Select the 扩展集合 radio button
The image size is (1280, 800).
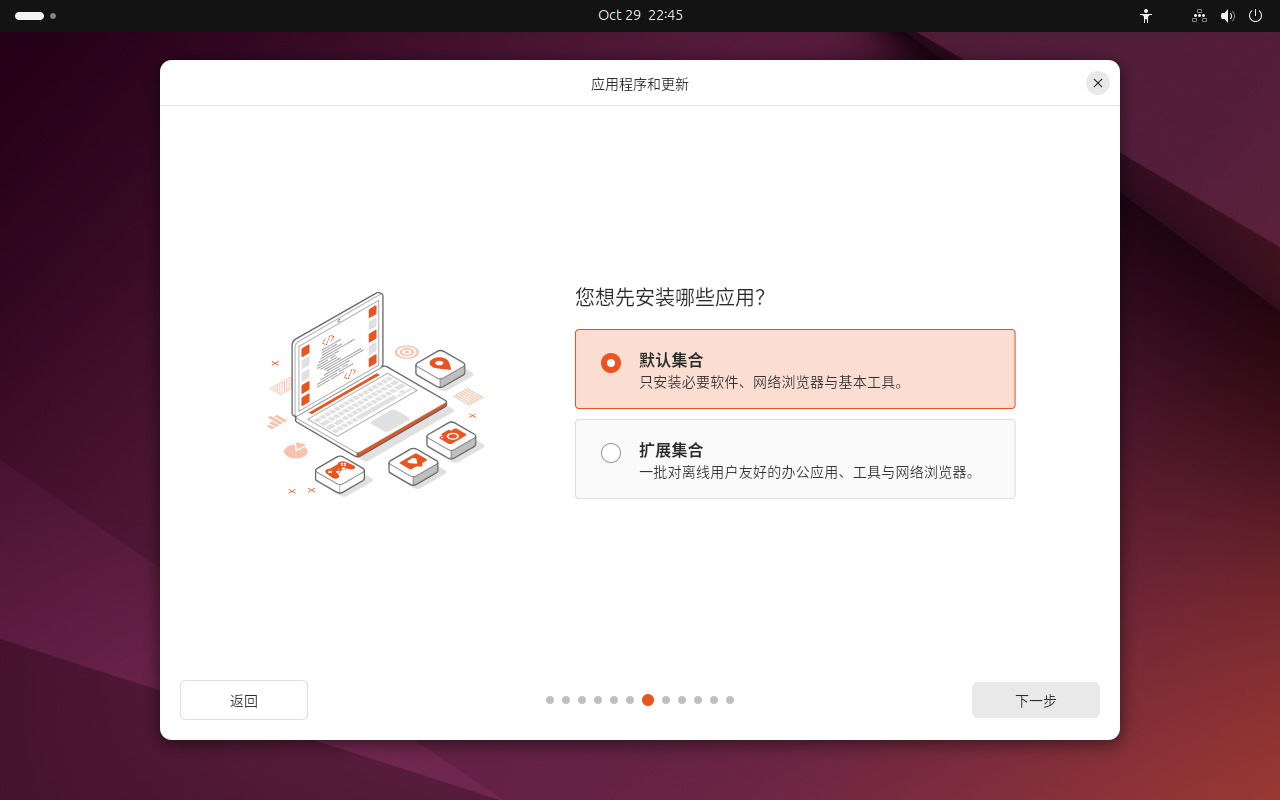pyautogui.click(x=611, y=453)
